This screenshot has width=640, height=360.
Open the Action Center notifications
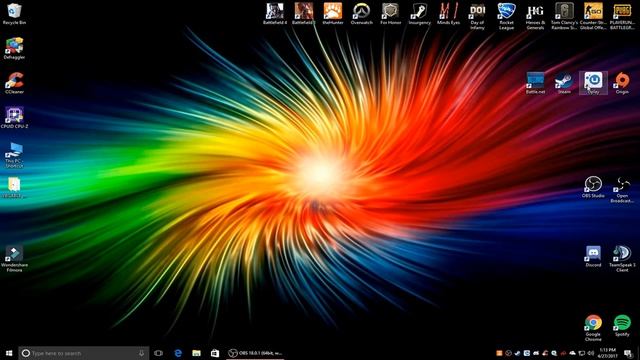tap(628, 353)
